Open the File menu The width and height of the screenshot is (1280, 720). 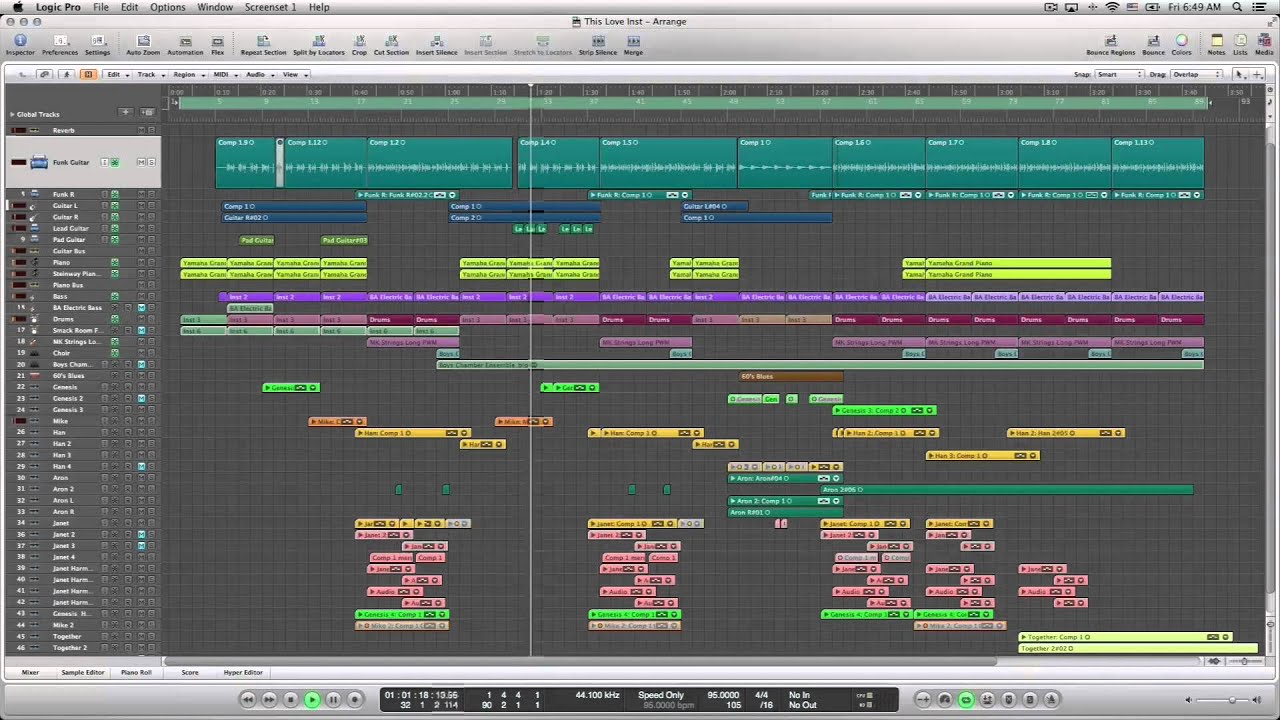[x=101, y=7]
